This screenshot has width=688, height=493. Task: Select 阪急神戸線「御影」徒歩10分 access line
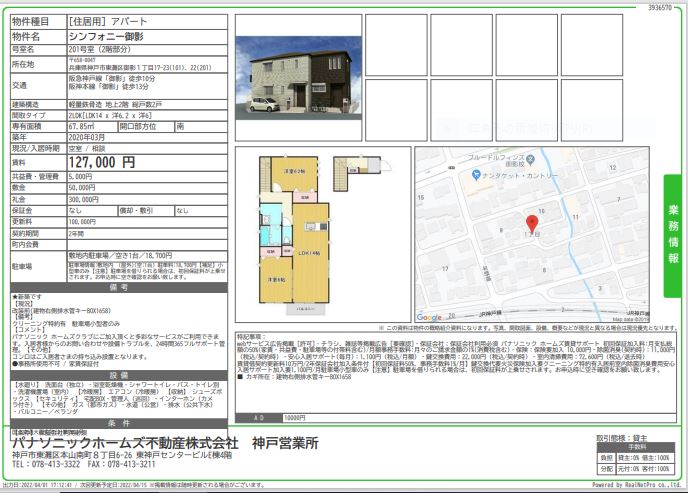tap(112, 79)
